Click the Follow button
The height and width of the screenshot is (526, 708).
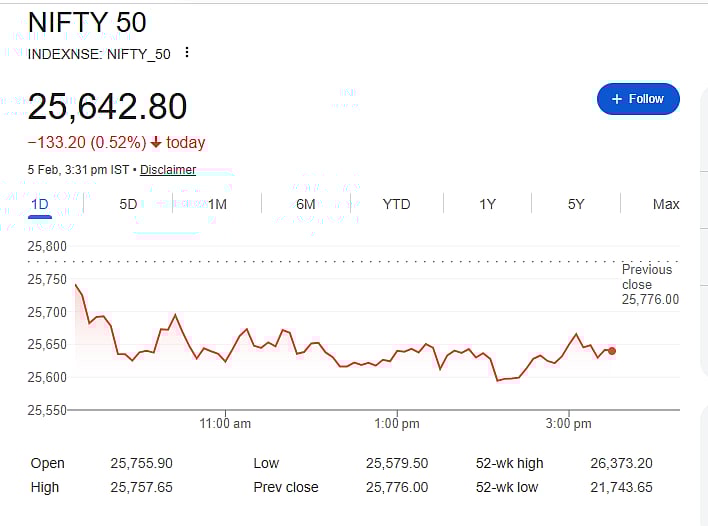(x=638, y=99)
